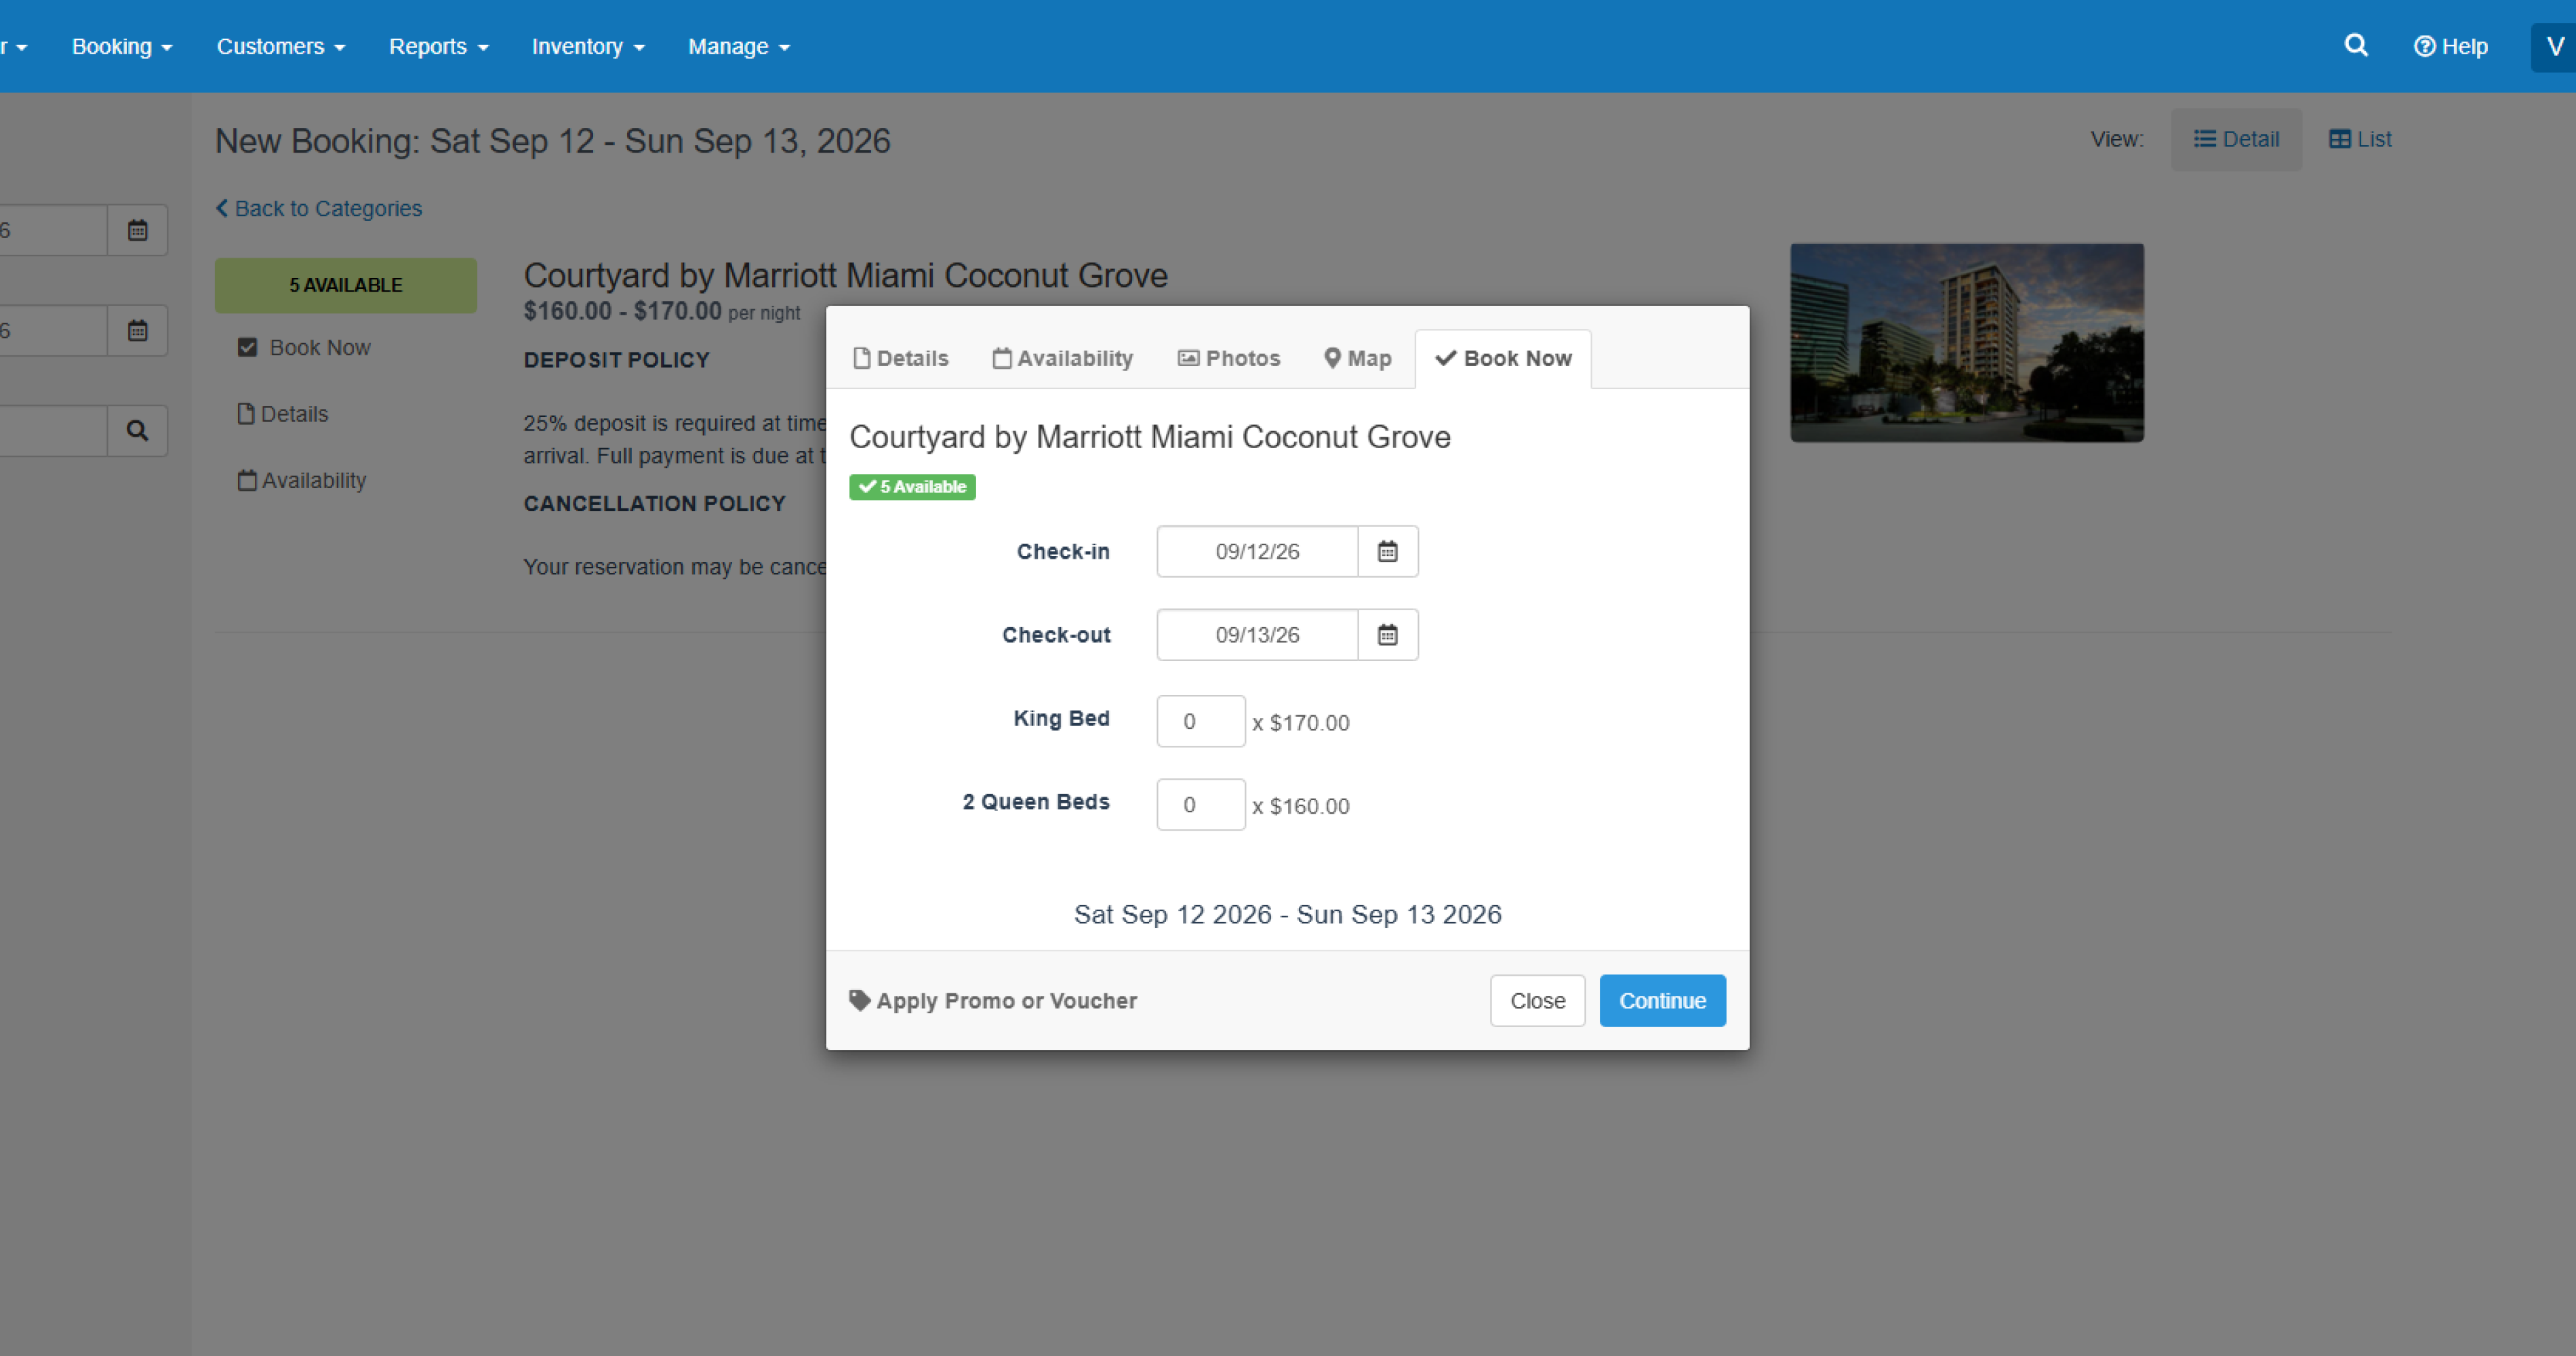Click the Courtyard by Marriott heading on page

point(845,275)
